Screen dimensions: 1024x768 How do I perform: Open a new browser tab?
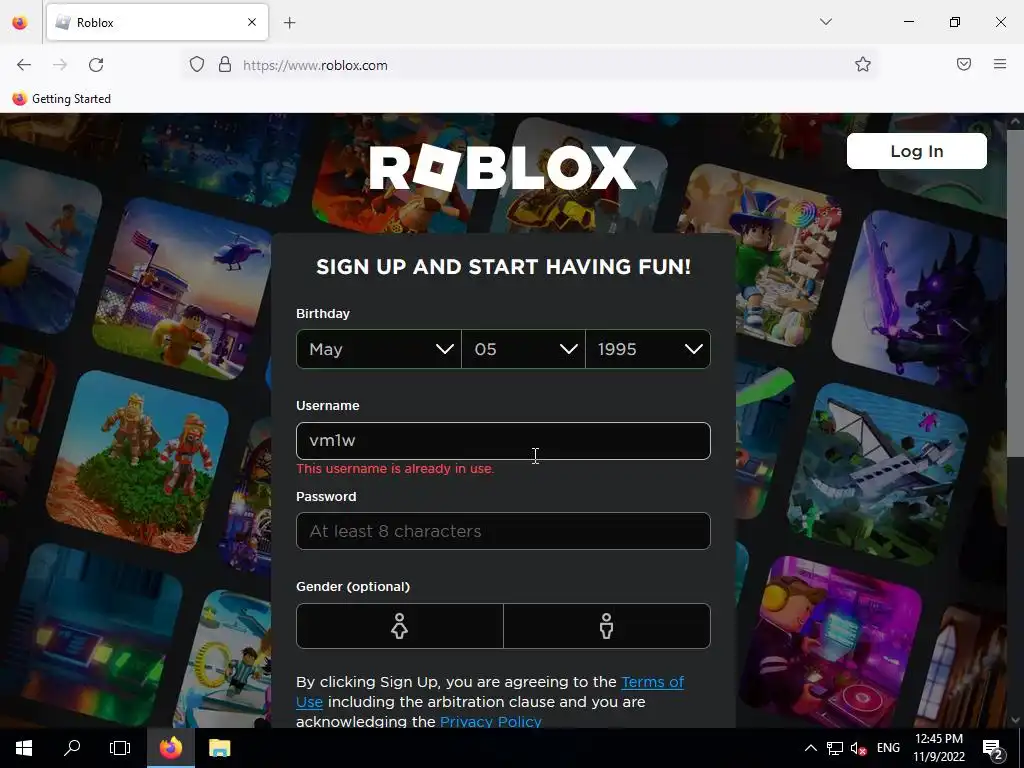(x=290, y=23)
